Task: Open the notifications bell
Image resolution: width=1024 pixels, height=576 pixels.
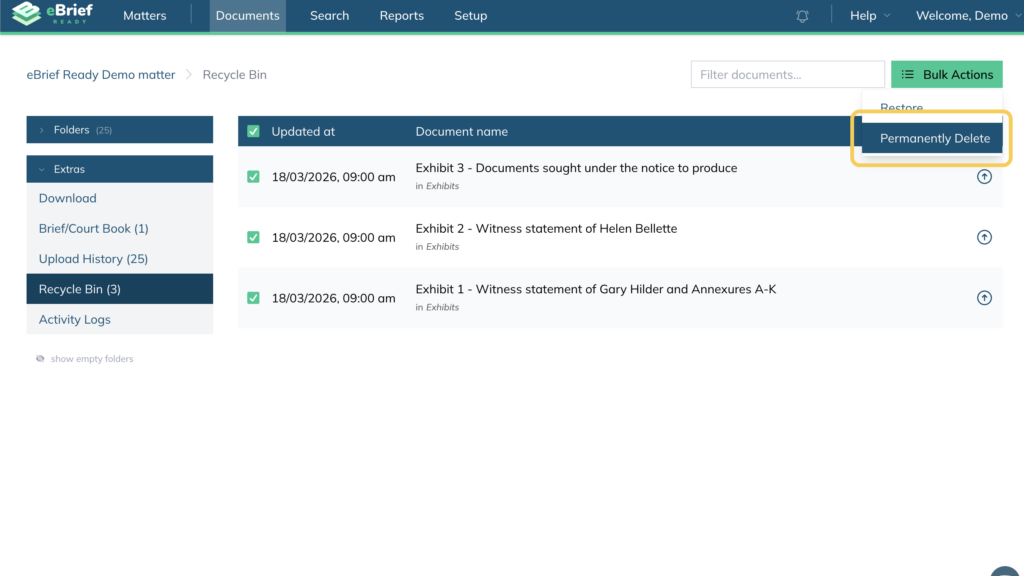Action: tap(802, 16)
